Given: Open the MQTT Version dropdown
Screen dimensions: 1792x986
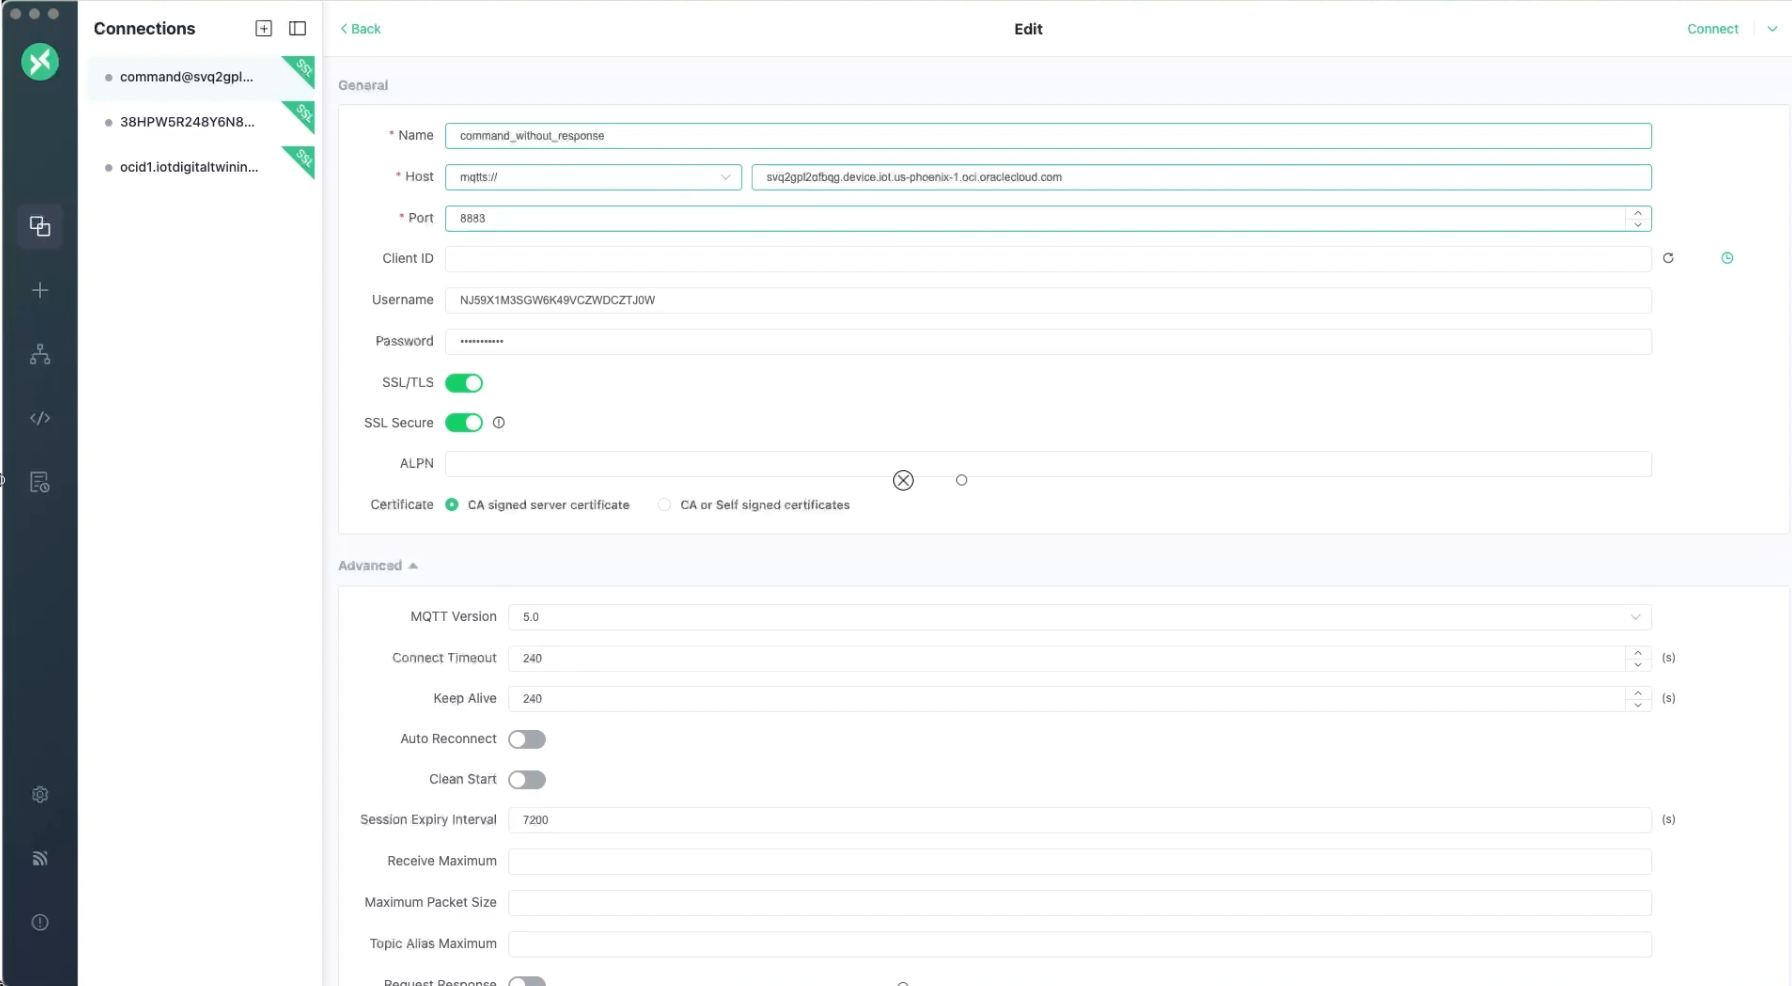Looking at the screenshot, I should 1635,617.
